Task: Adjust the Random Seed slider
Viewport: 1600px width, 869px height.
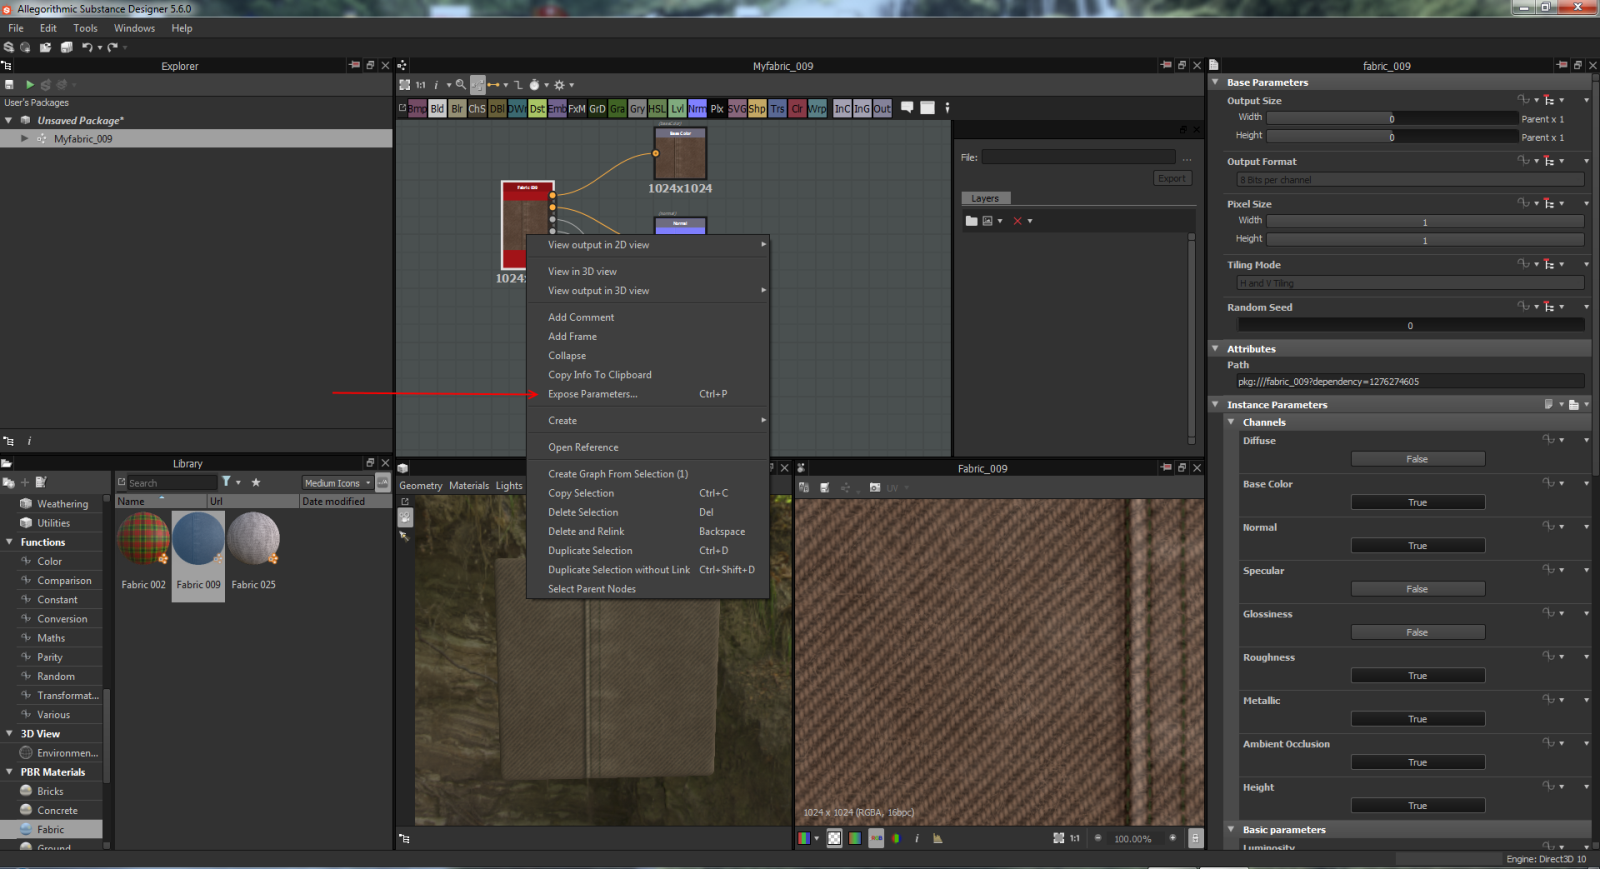Action: [x=1411, y=325]
